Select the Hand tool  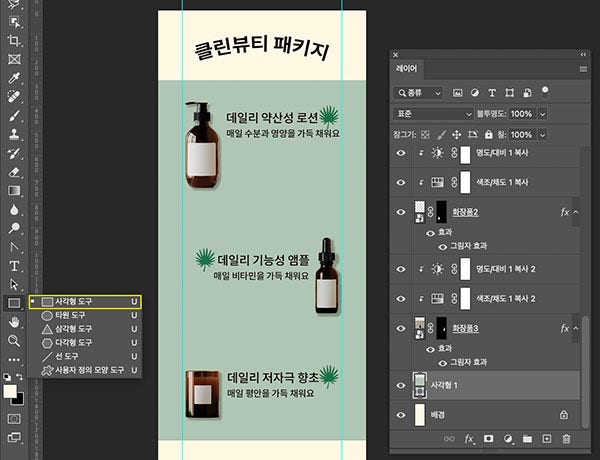click(x=14, y=322)
